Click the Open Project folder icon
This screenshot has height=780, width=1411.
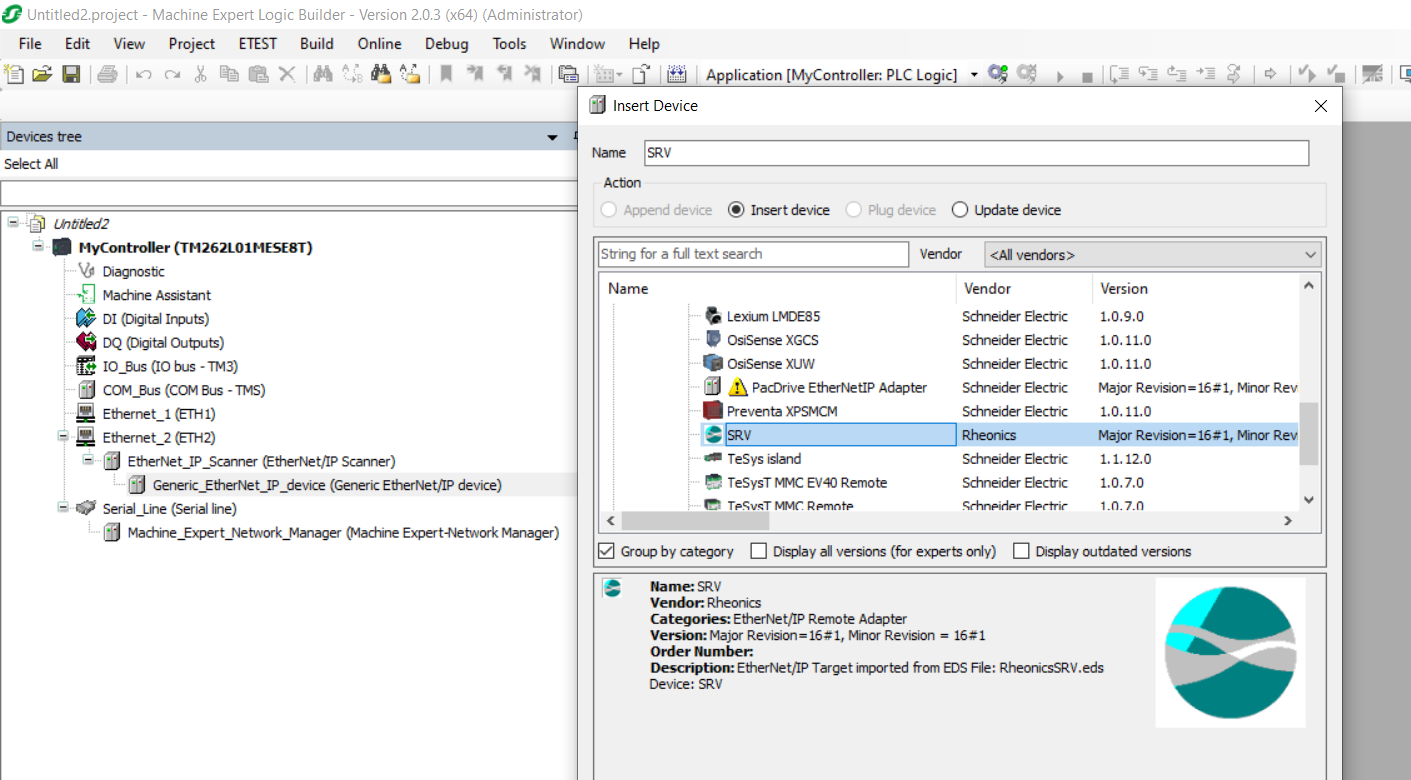[x=42, y=74]
